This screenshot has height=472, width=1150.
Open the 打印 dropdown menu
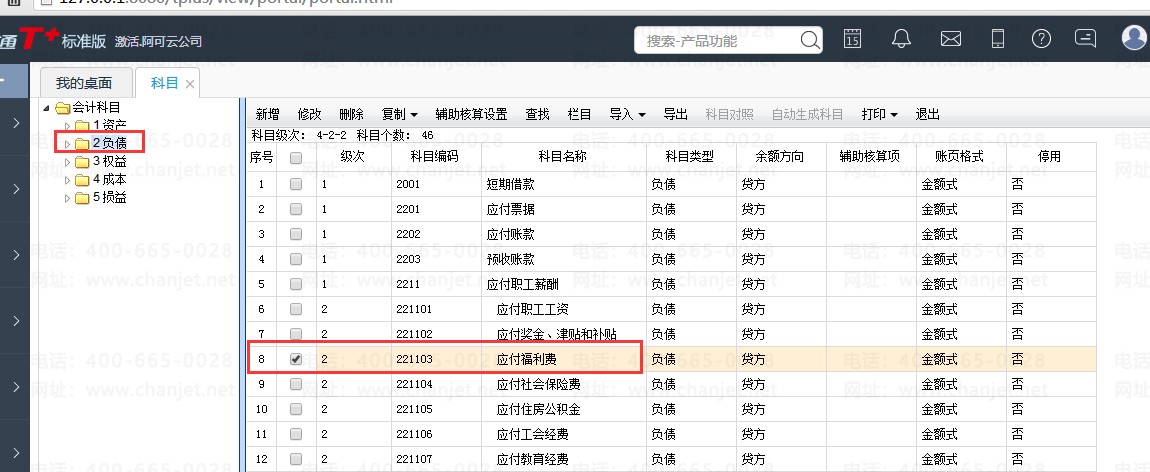(x=879, y=114)
